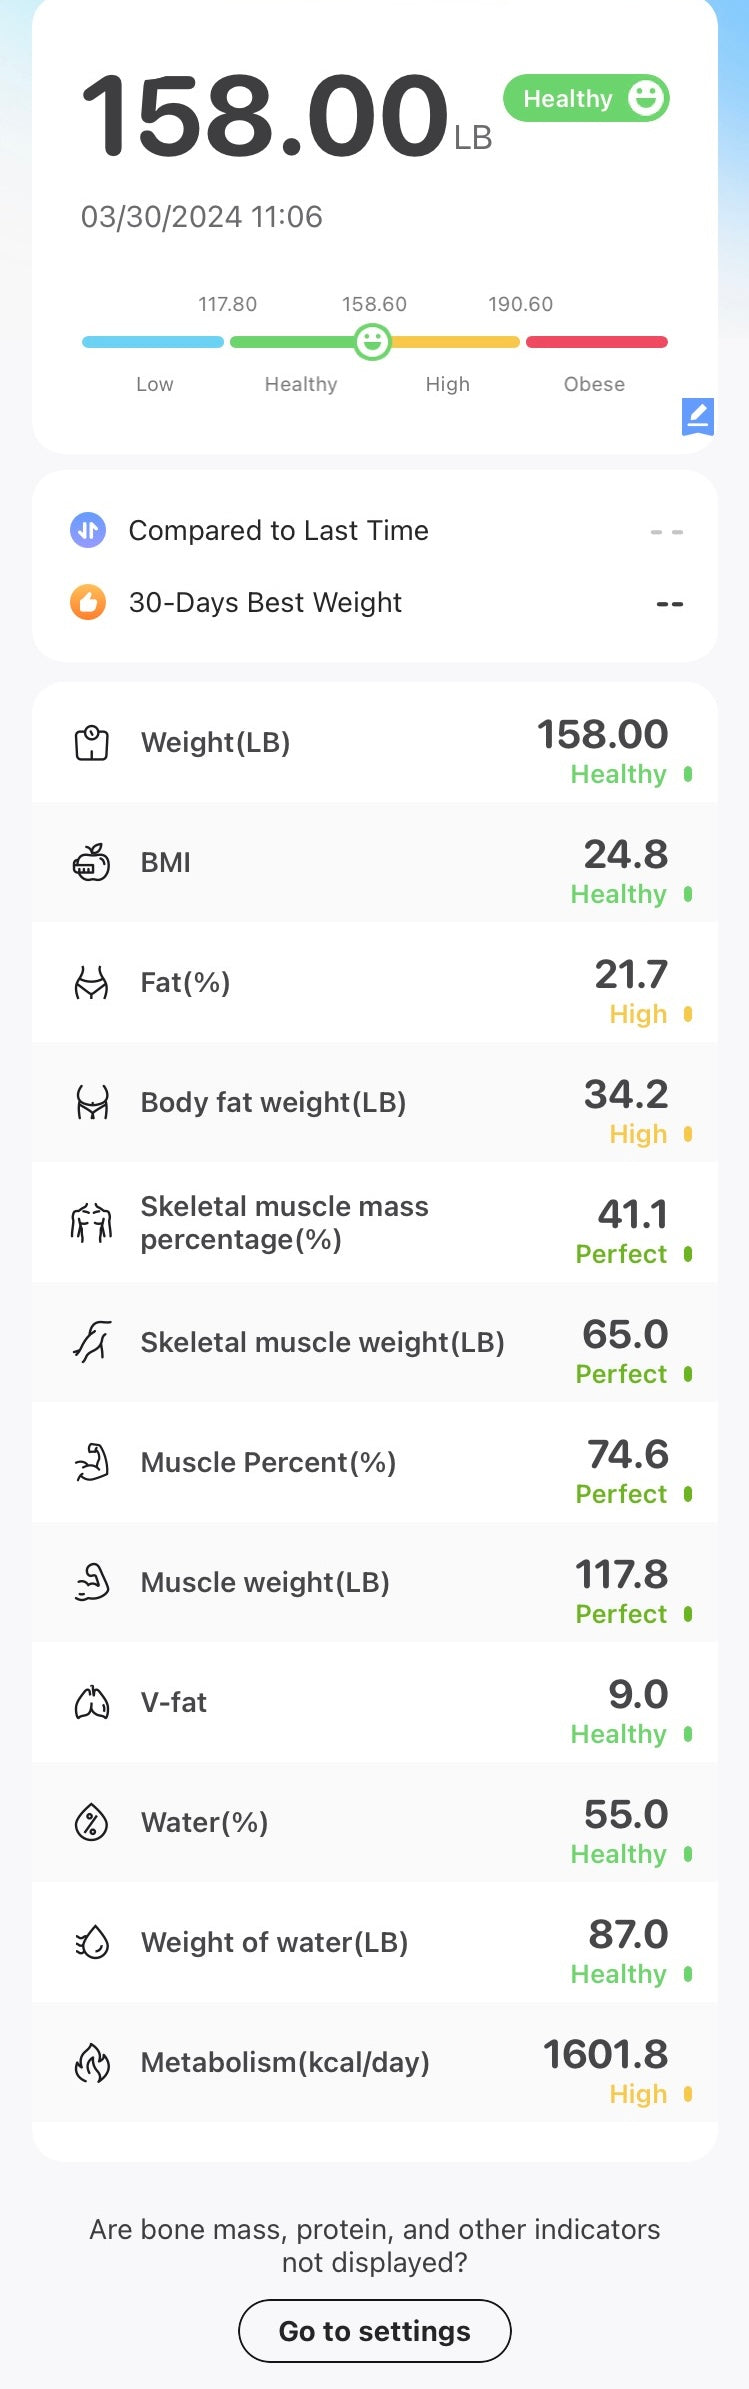This screenshot has height=2389, width=749.
Task: Tap the status pill beside Metabolism High
Action: (x=687, y=2094)
